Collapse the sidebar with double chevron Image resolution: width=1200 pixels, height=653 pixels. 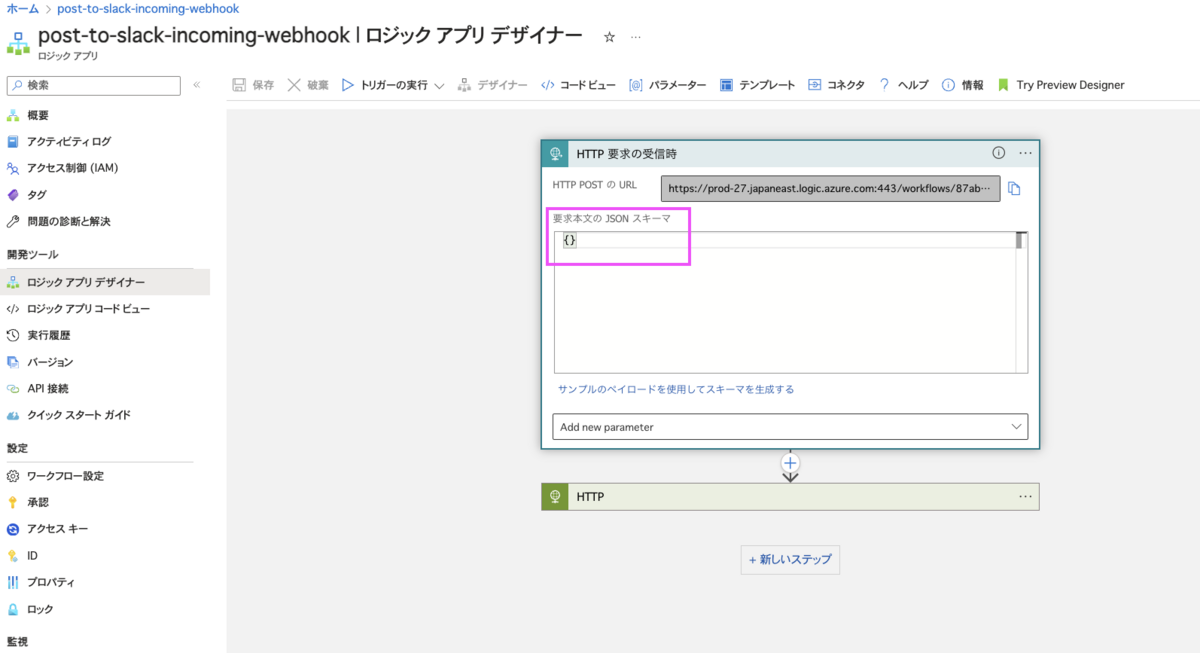pyautogui.click(x=197, y=85)
